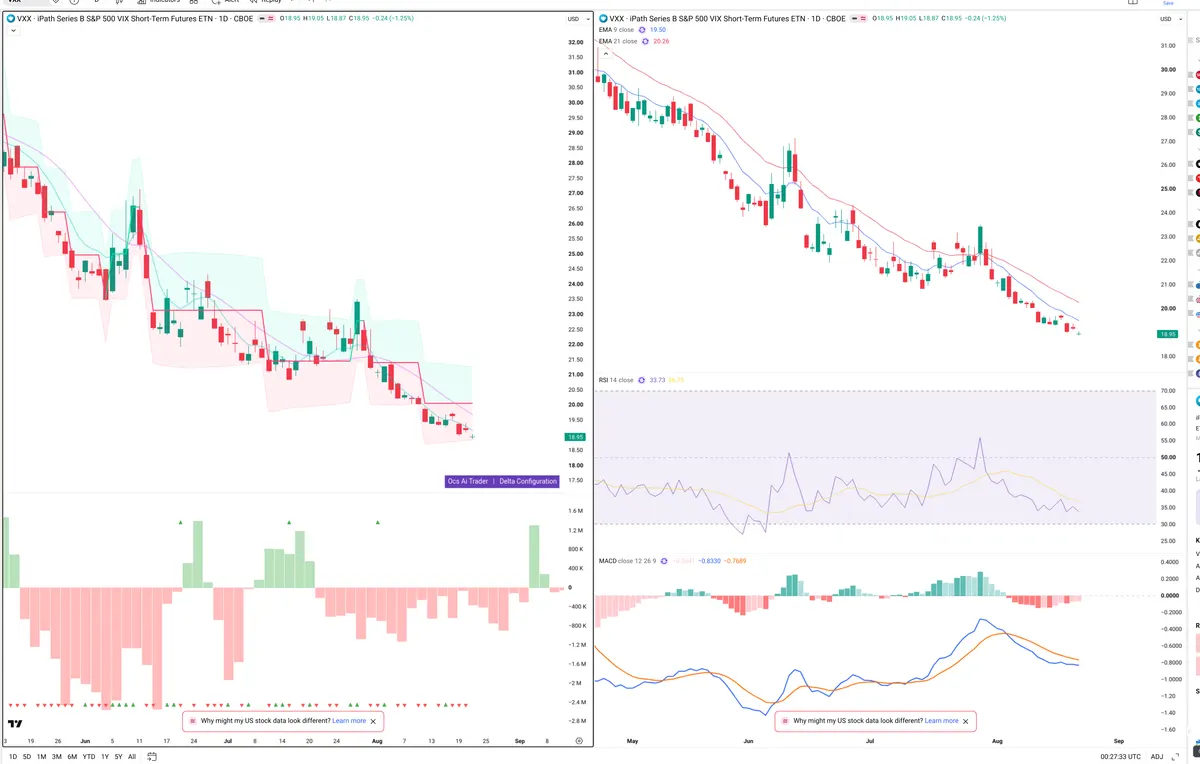Click 18.95 price label on right chart
Viewport: 1200px width, 764px height.
[x=1167, y=334]
